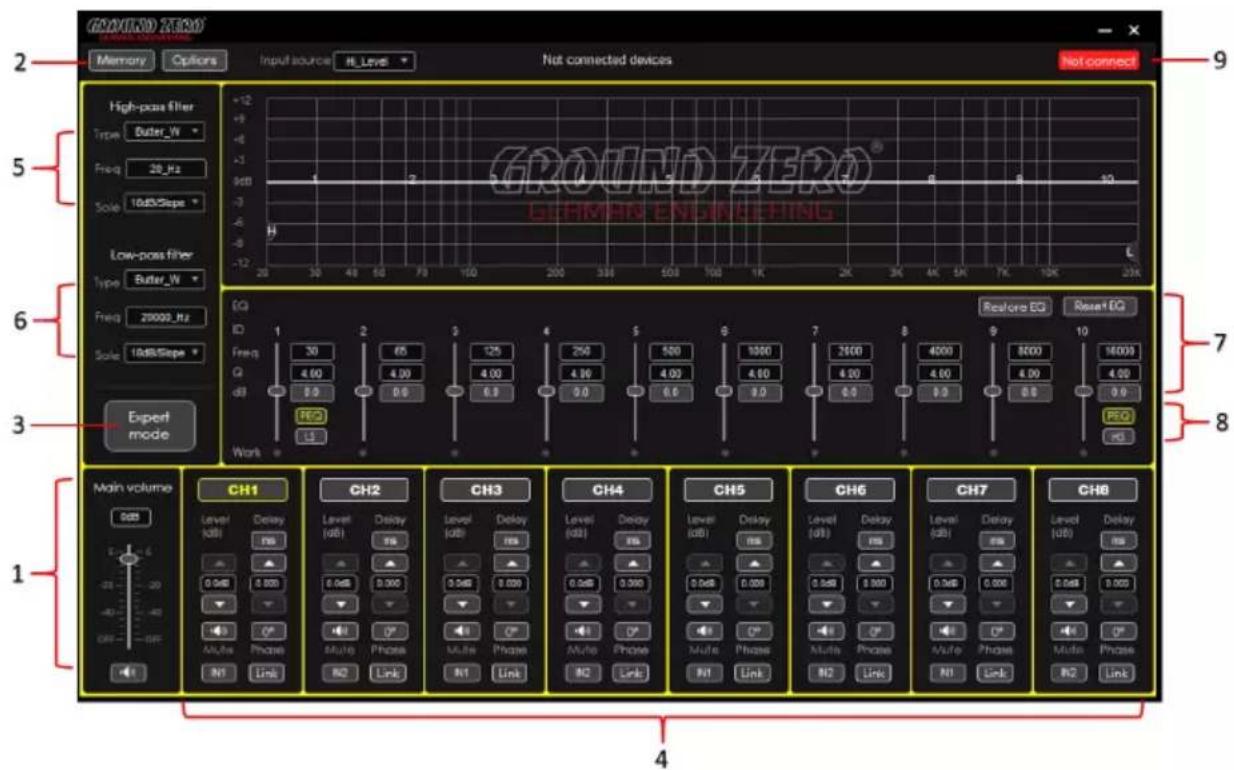Select the CH1 channel tab

click(242, 490)
